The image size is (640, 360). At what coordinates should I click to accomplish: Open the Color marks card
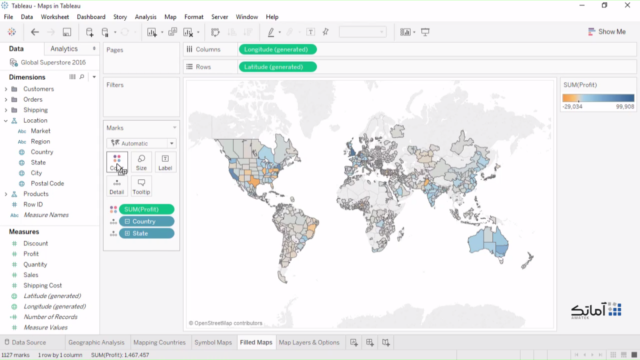click(x=117, y=162)
